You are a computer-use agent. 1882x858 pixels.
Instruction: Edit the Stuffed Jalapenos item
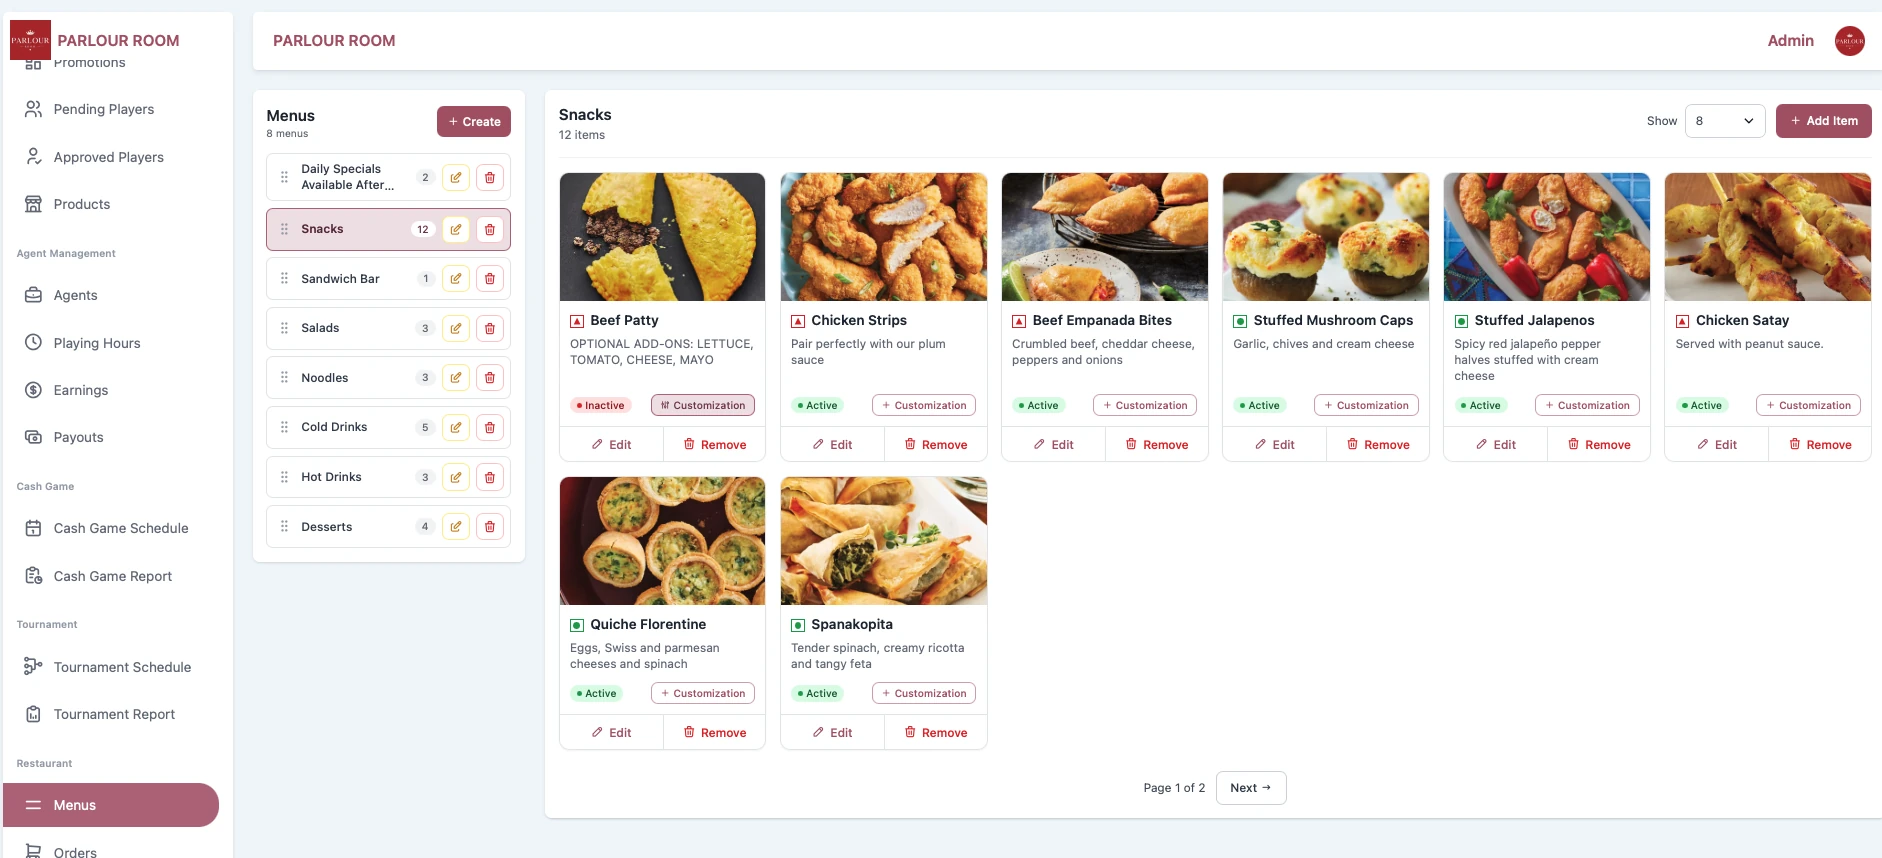click(1495, 445)
